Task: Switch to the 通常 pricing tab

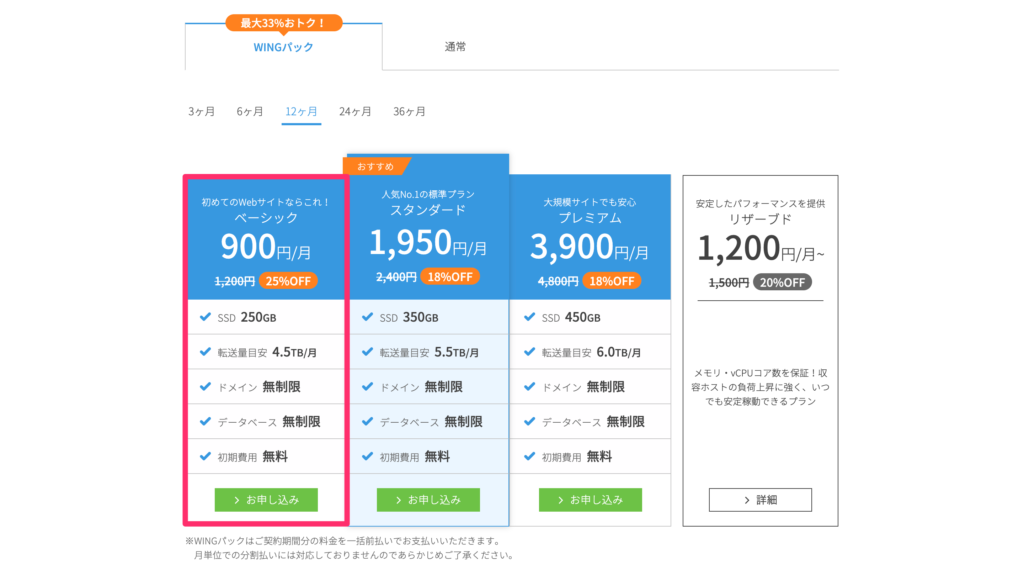Action: [x=455, y=47]
